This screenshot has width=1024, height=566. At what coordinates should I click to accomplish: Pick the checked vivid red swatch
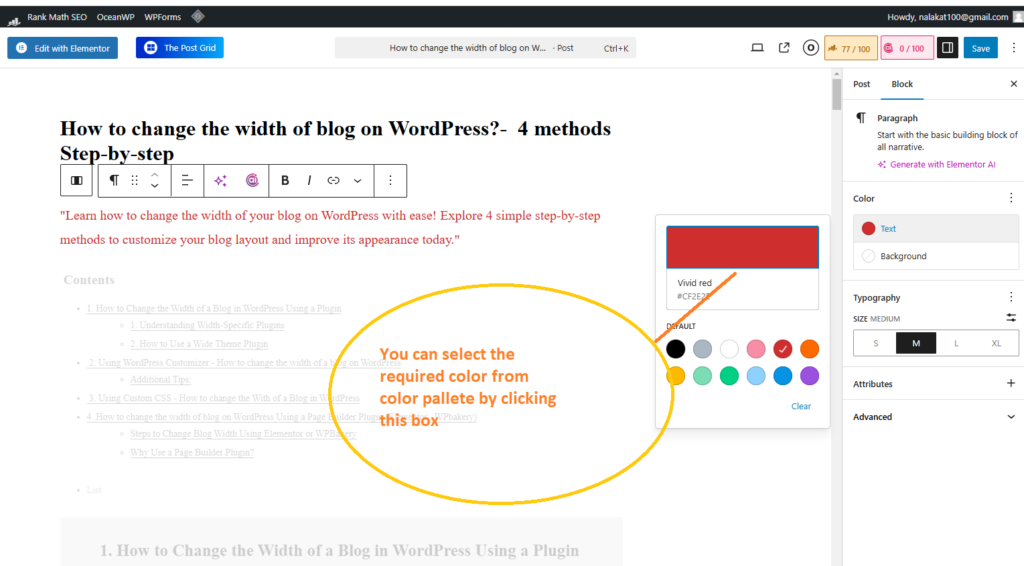782,349
